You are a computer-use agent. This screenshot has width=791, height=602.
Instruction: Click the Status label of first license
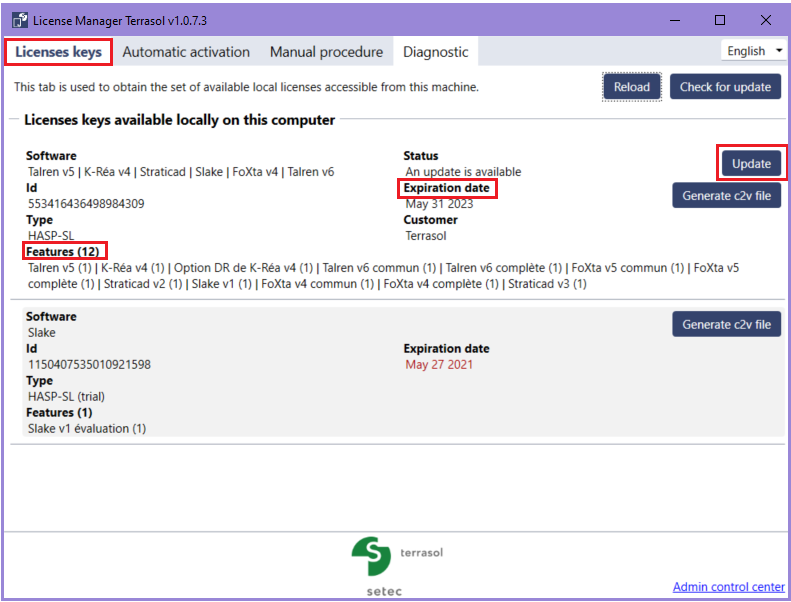[421, 155]
